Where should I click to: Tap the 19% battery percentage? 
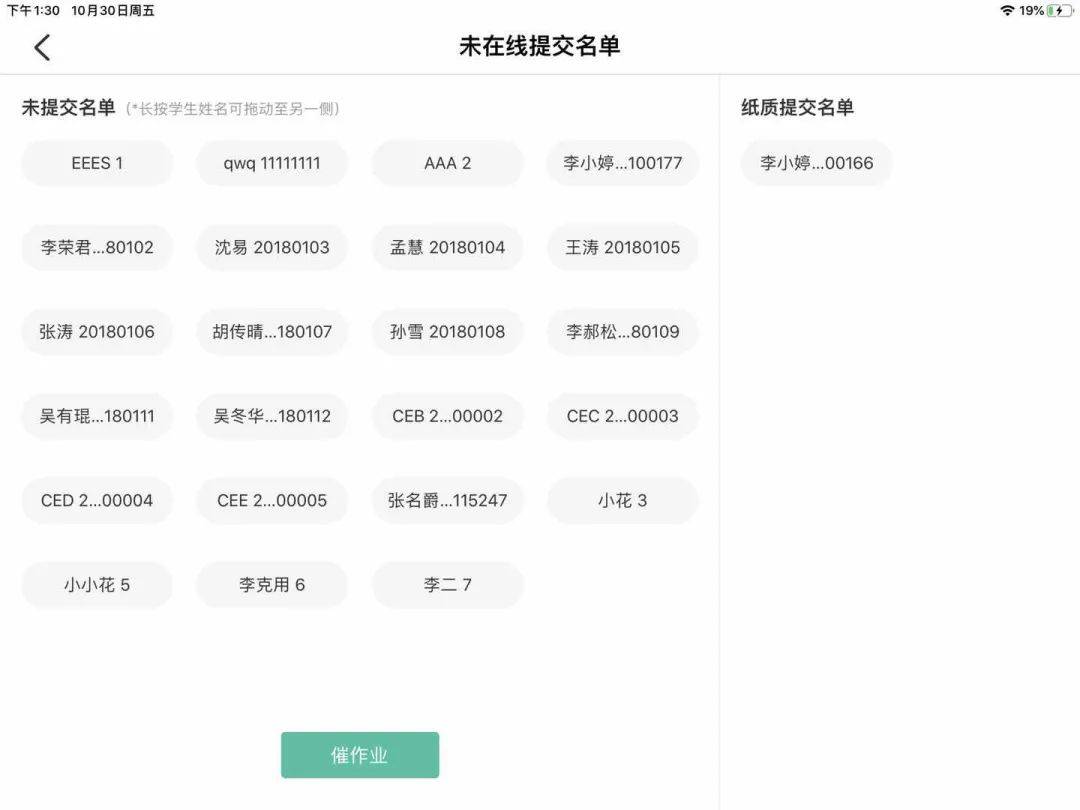pos(1031,10)
